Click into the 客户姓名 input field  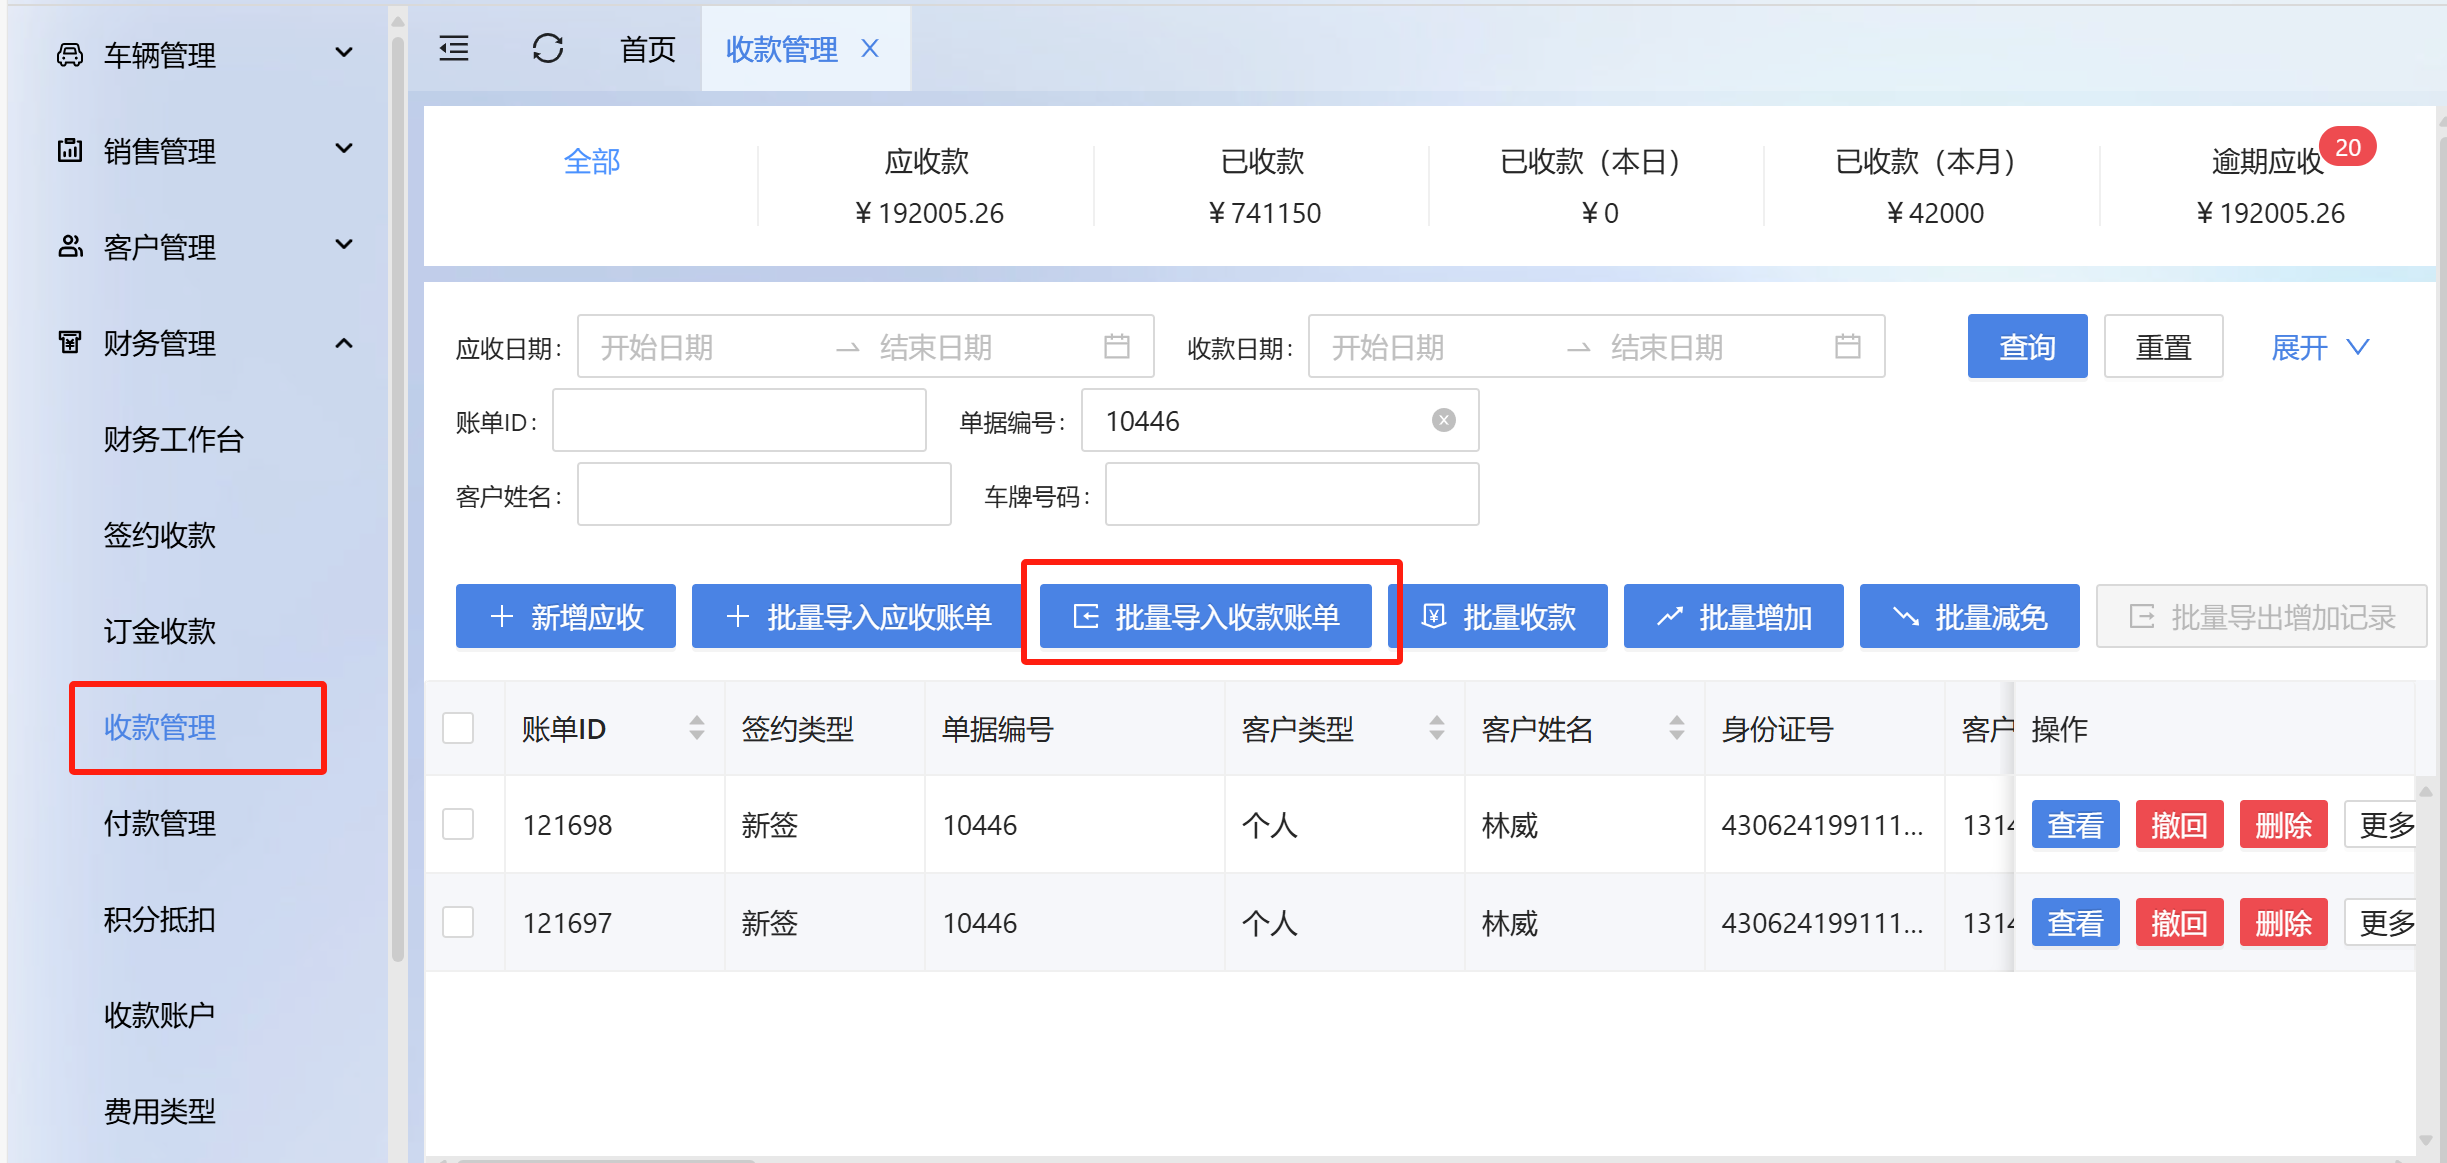tap(763, 494)
